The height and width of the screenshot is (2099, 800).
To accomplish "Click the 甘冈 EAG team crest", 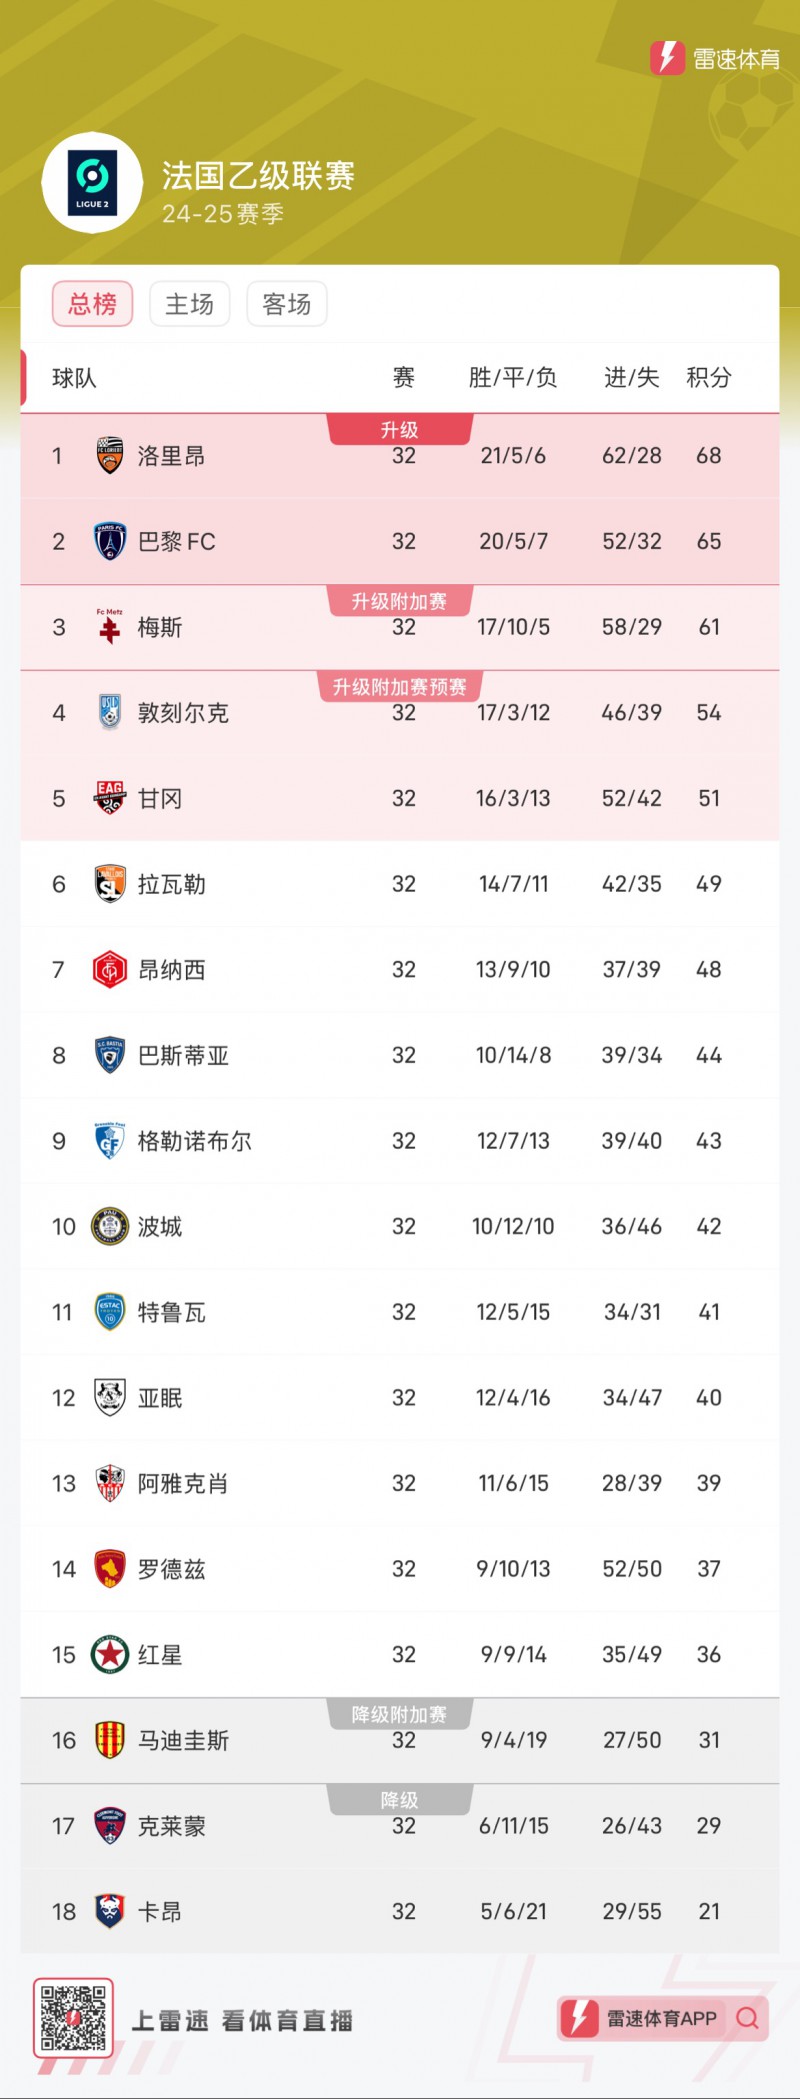I will point(110,798).
